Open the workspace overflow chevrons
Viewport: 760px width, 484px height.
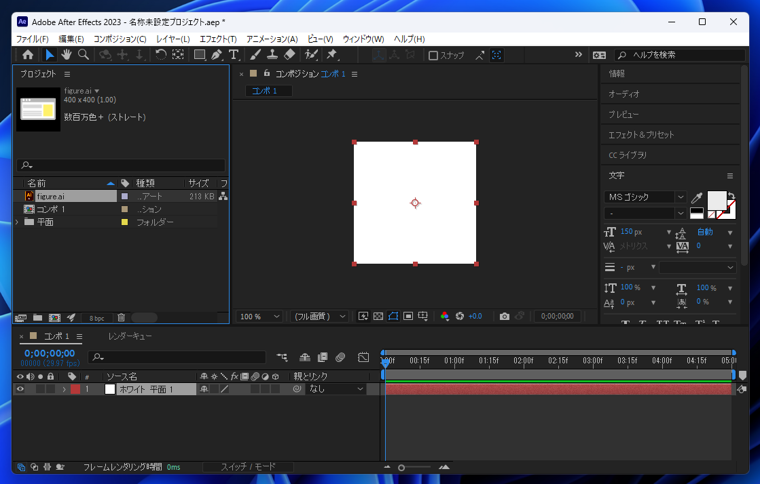point(578,55)
